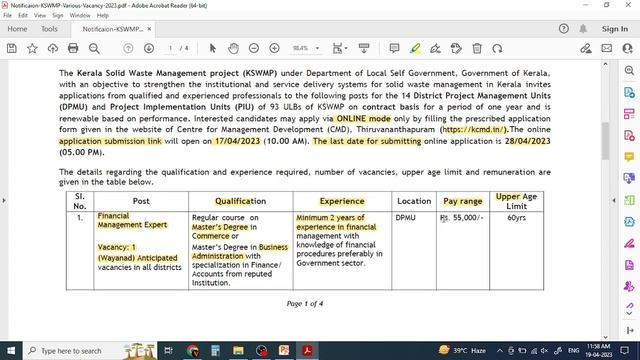Open the Help question mark icon

click(564, 29)
